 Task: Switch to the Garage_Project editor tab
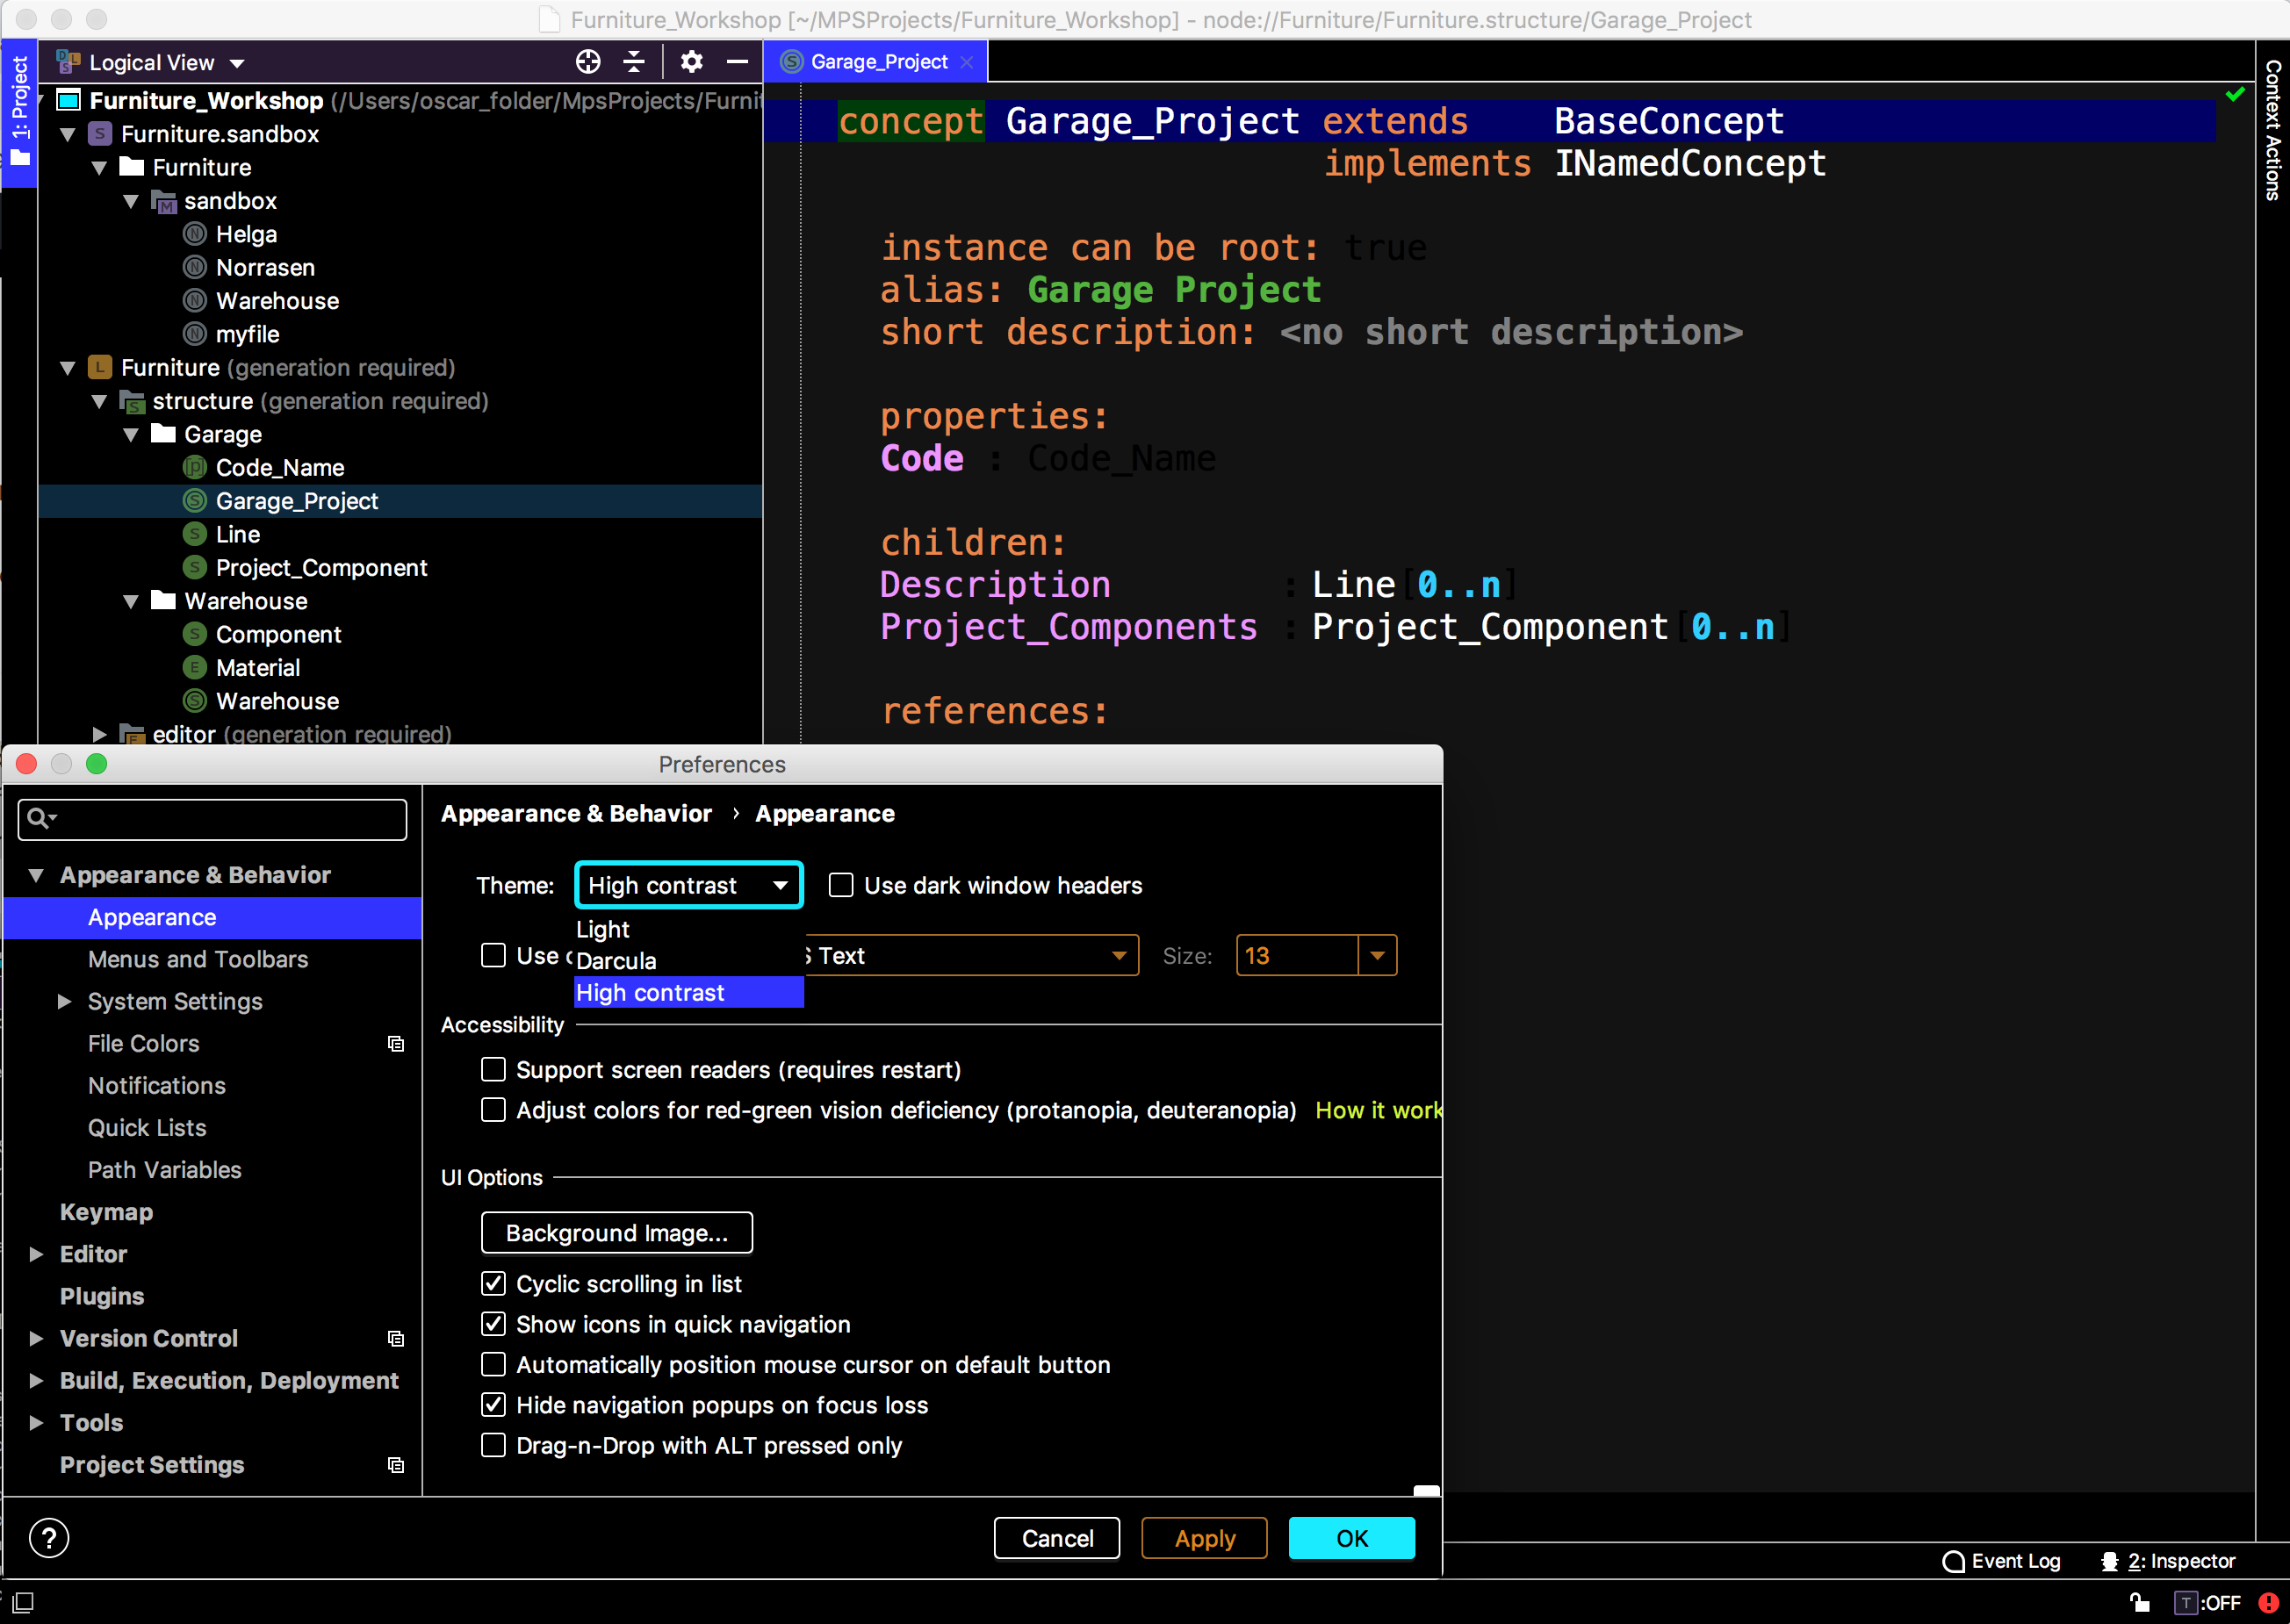tap(877, 62)
